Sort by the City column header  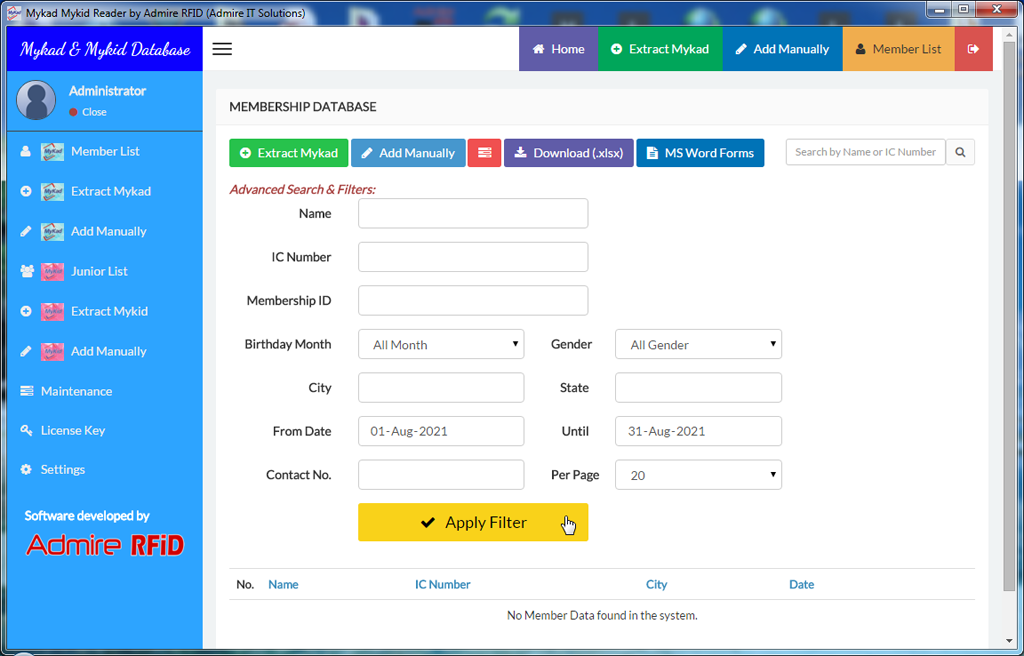[x=656, y=584]
